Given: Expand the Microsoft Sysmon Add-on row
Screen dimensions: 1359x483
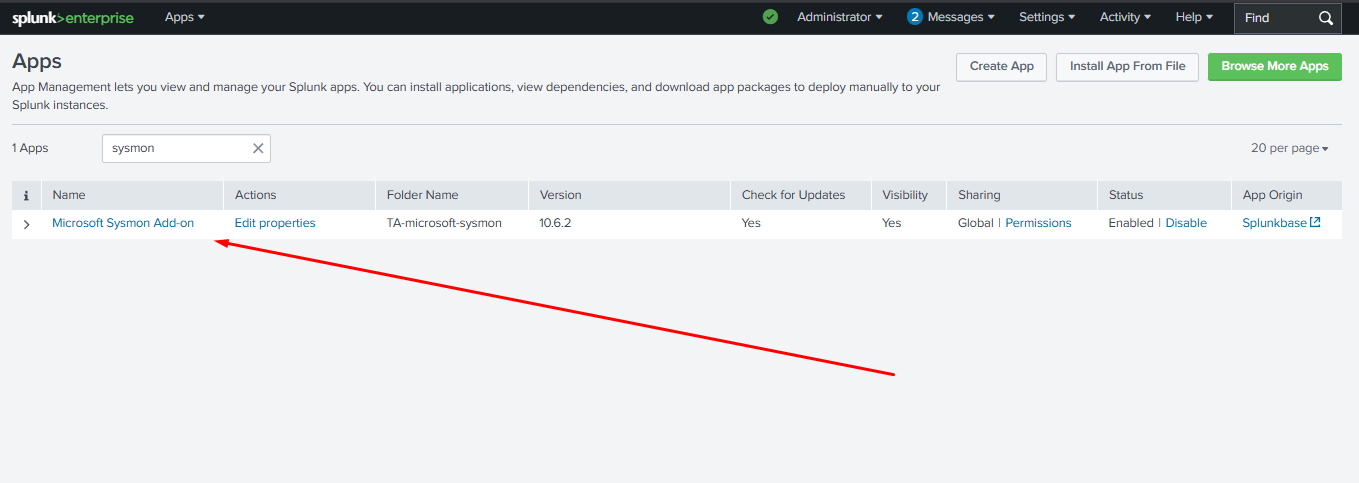Looking at the screenshot, I should click(x=27, y=224).
